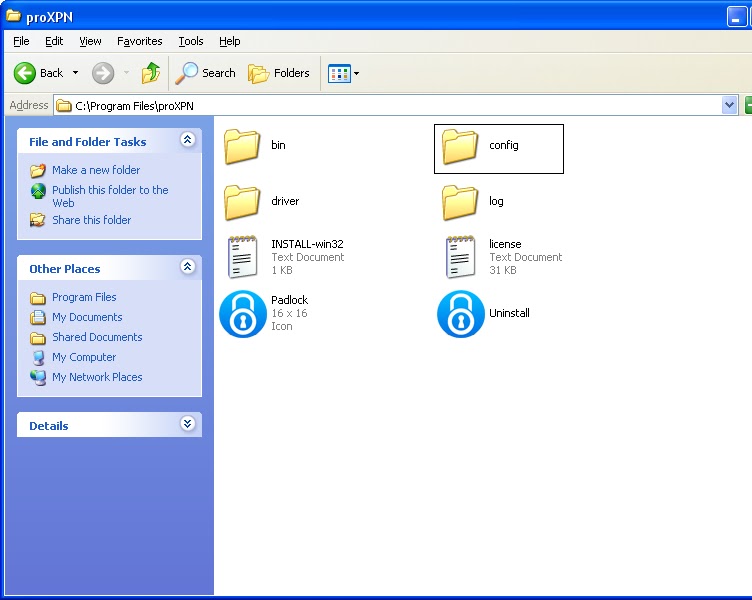Click the 'bin' folder name label
The height and width of the screenshot is (600, 752).
pyautogui.click(x=278, y=145)
